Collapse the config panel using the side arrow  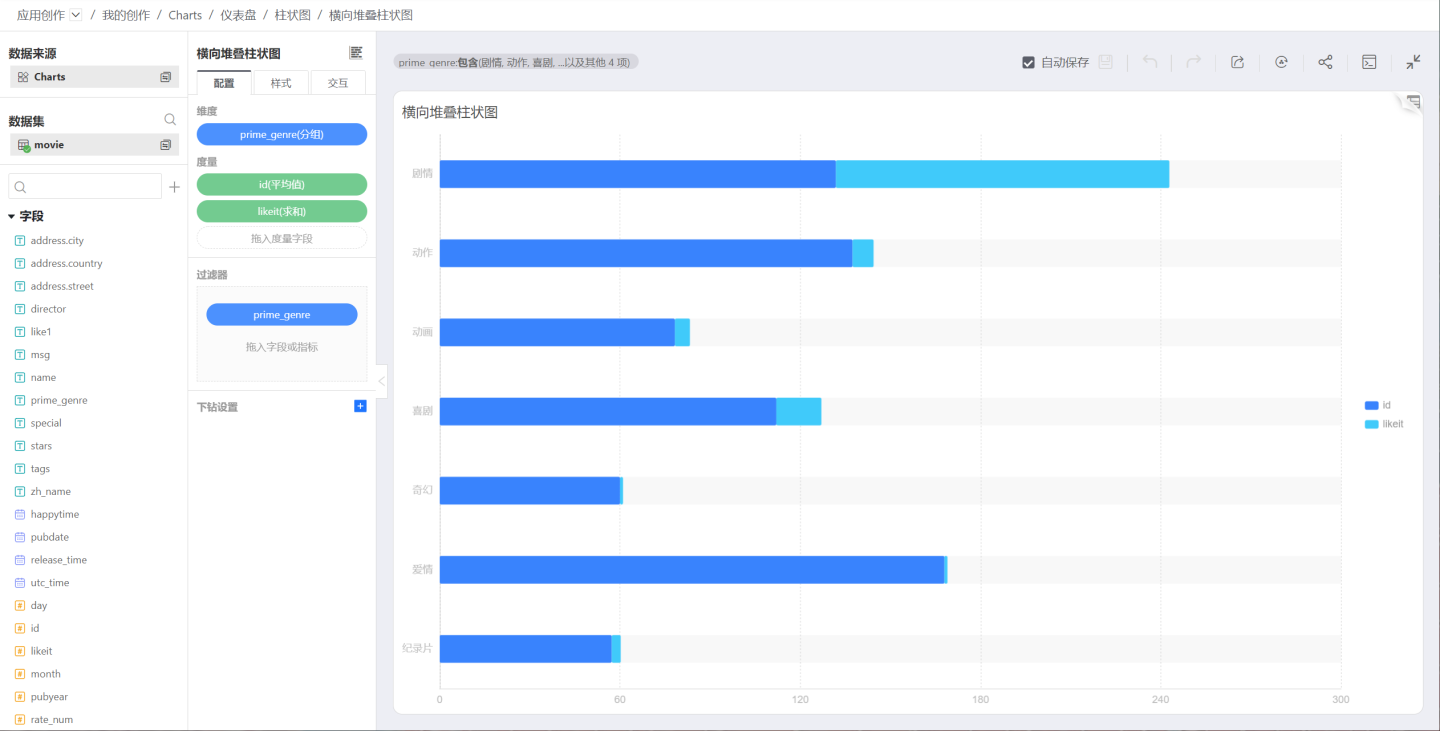(x=381, y=381)
